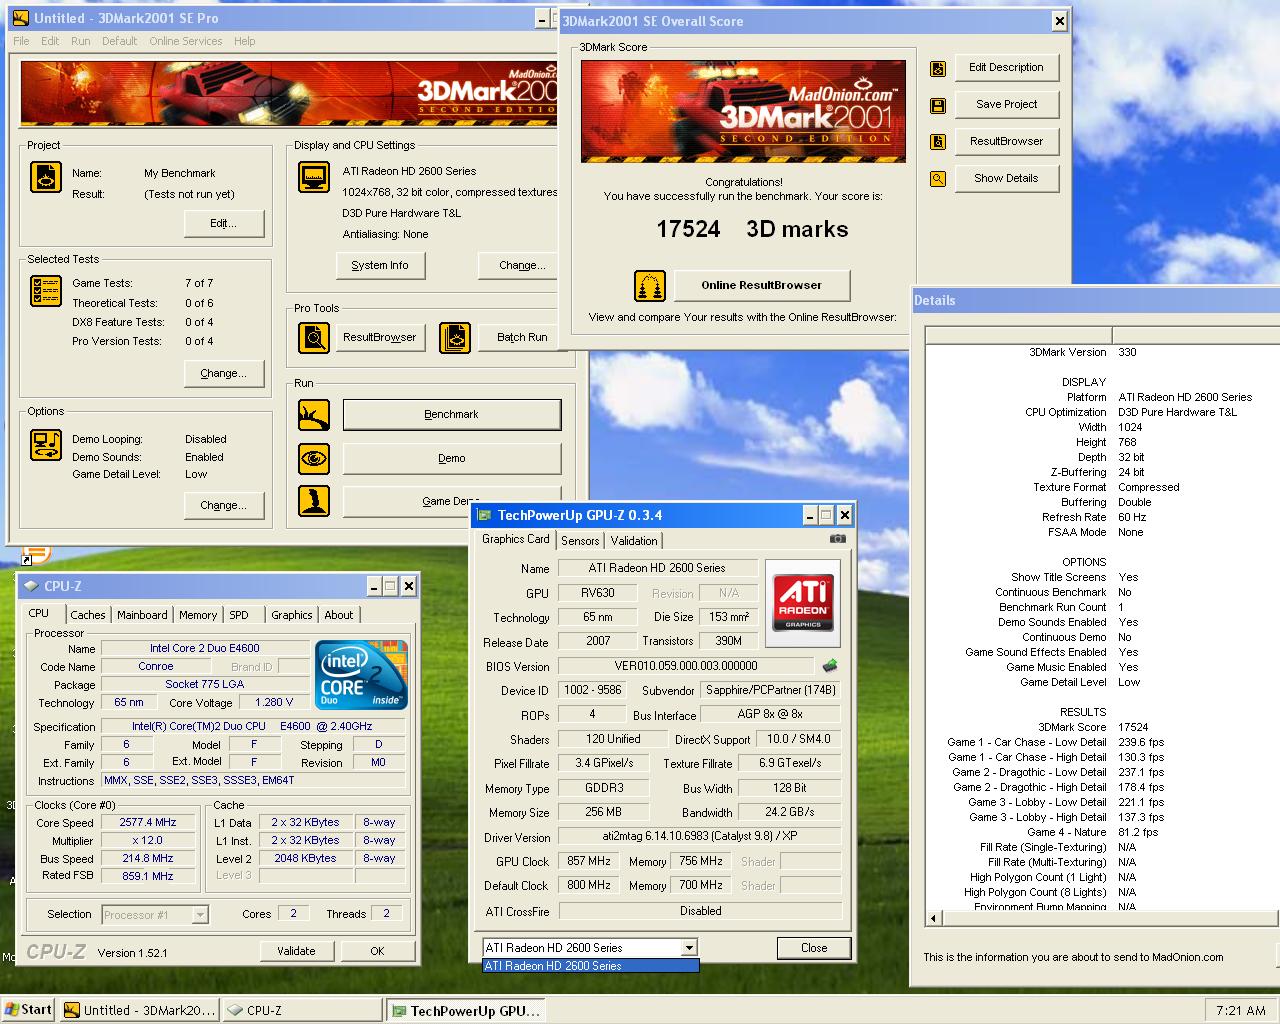Click the Validate button in CPU-Z
1280x1024 pixels.
coord(296,951)
